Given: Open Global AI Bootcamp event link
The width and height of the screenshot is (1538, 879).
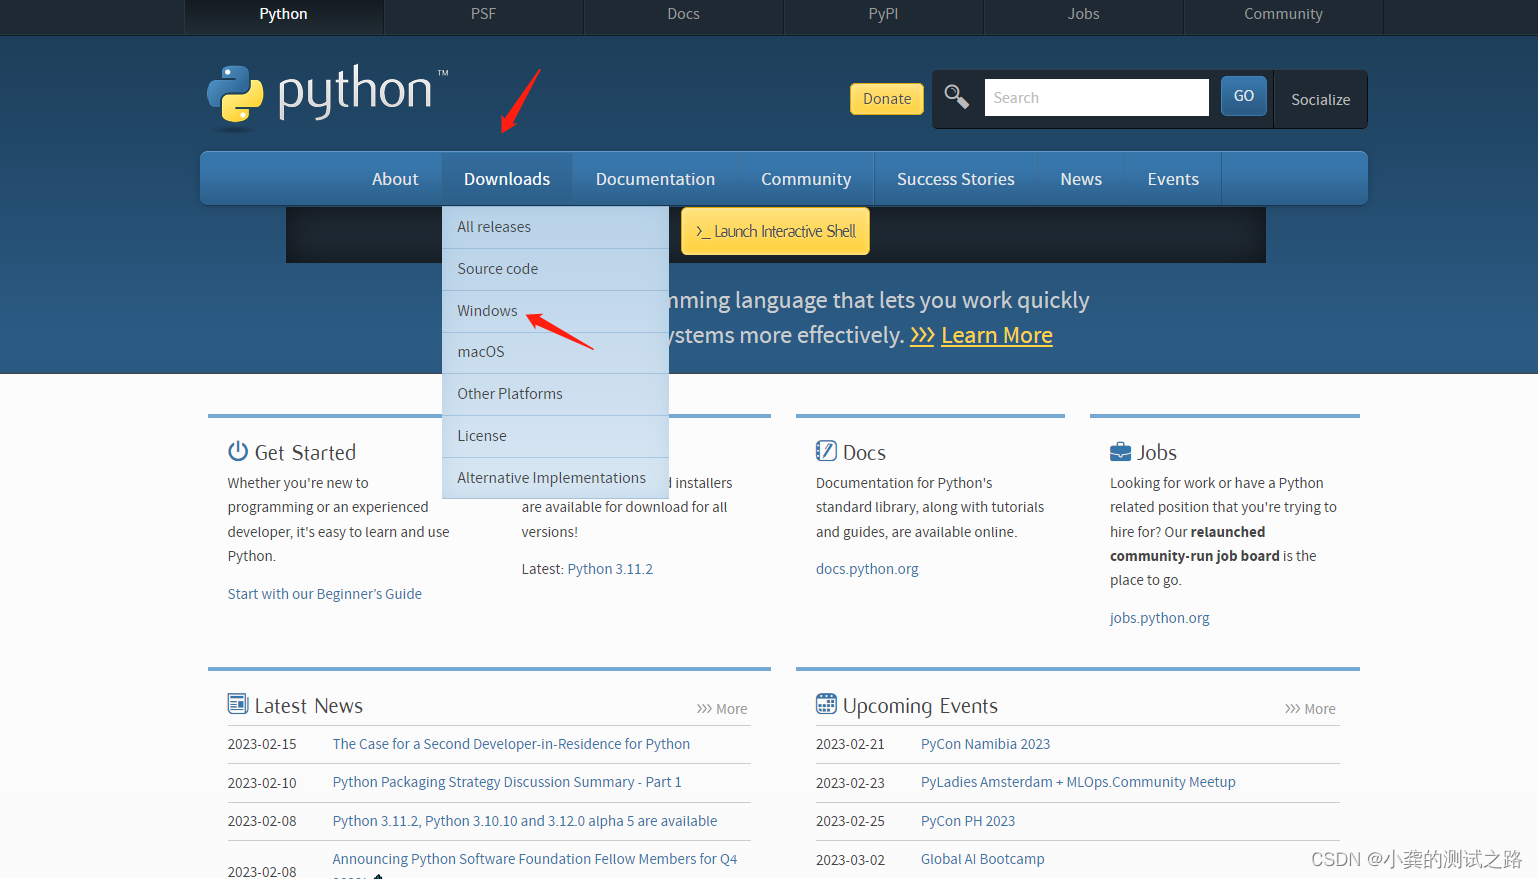Looking at the screenshot, I should tap(982, 859).
